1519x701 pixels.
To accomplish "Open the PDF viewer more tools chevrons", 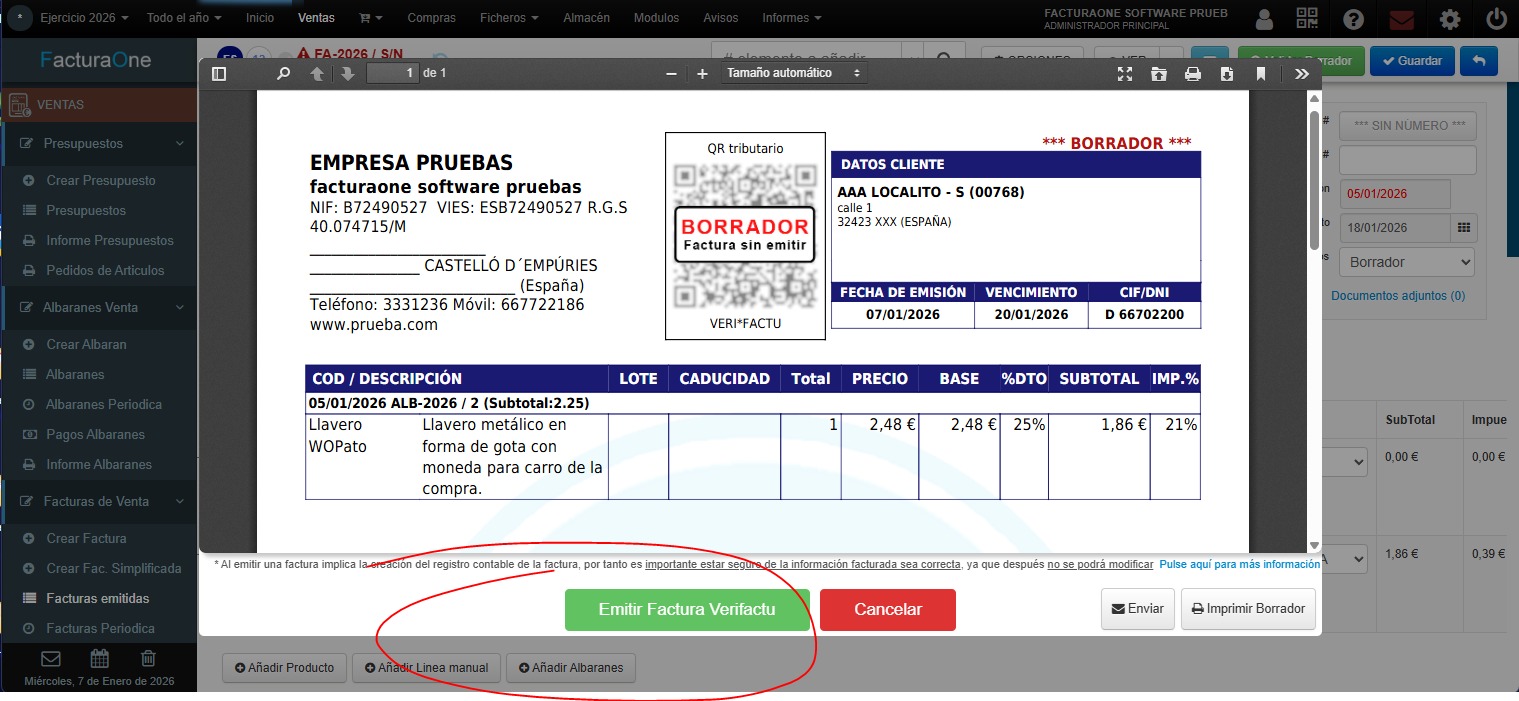I will [x=1301, y=74].
